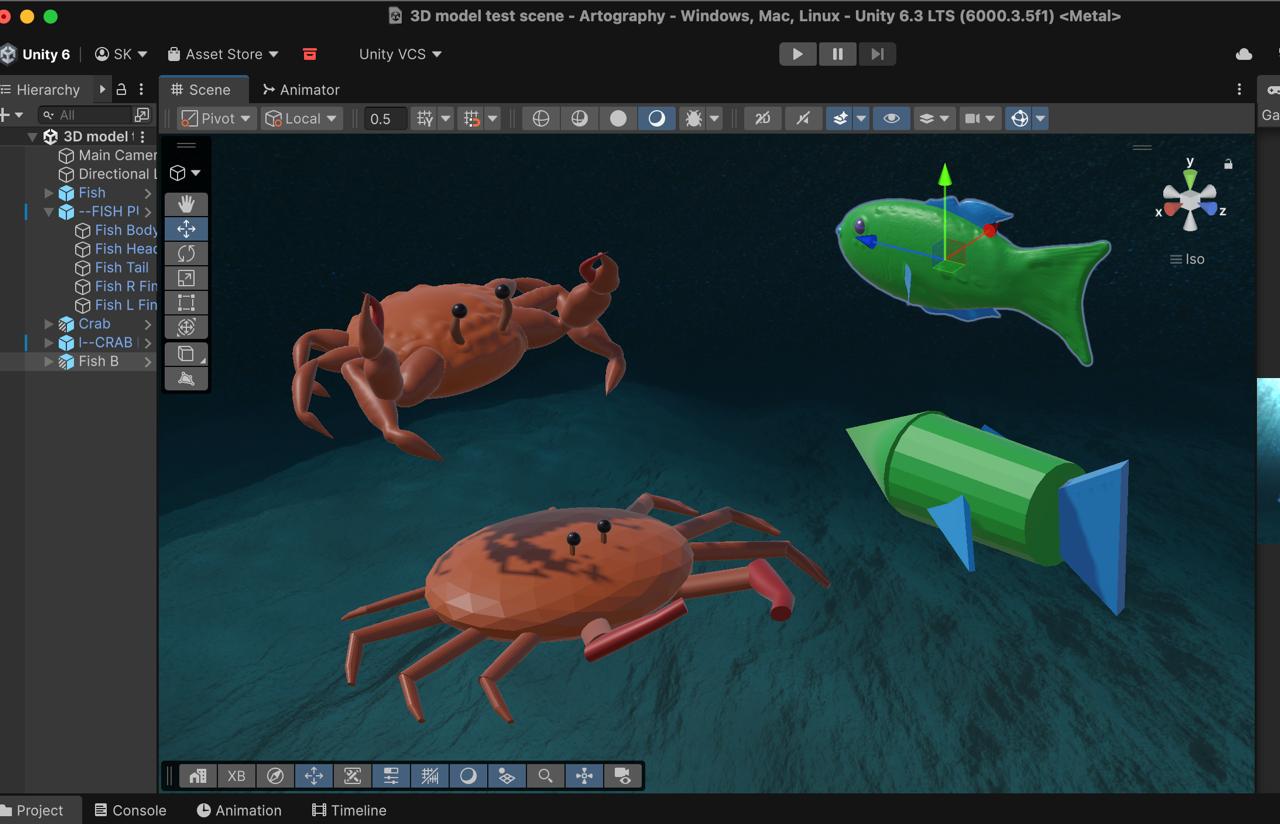The height and width of the screenshot is (824, 1280).
Task: Expand the Crab object in Hierarchy
Action: 49,324
